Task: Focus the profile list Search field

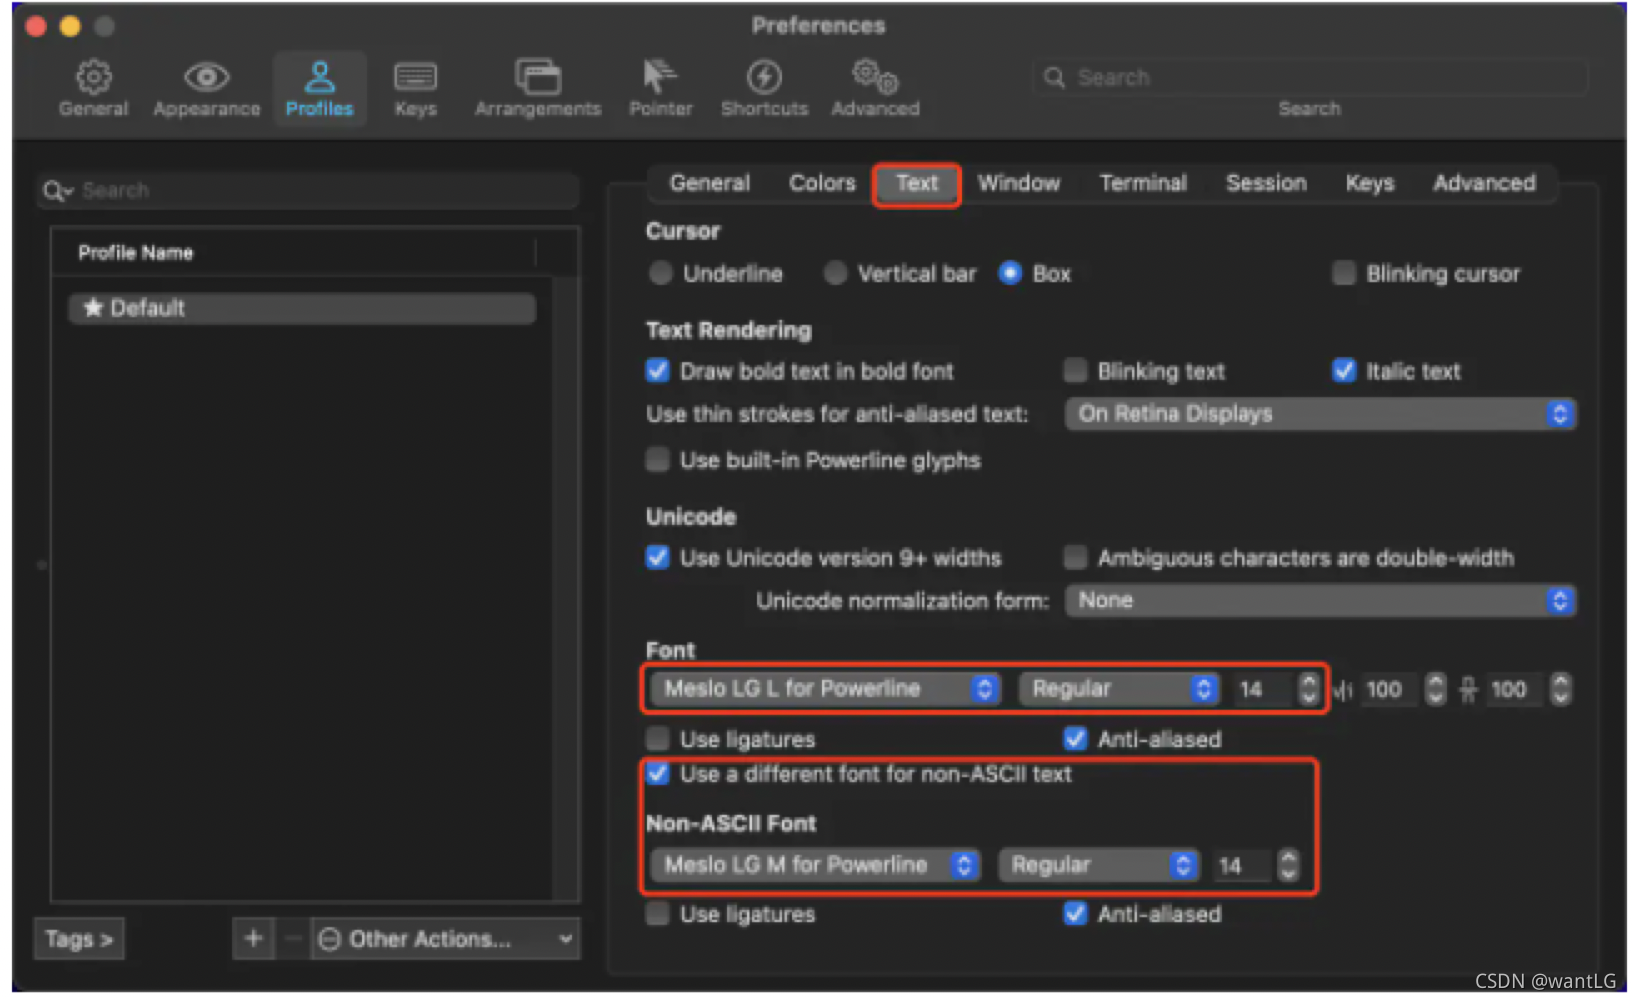Action: coord(308,190)
